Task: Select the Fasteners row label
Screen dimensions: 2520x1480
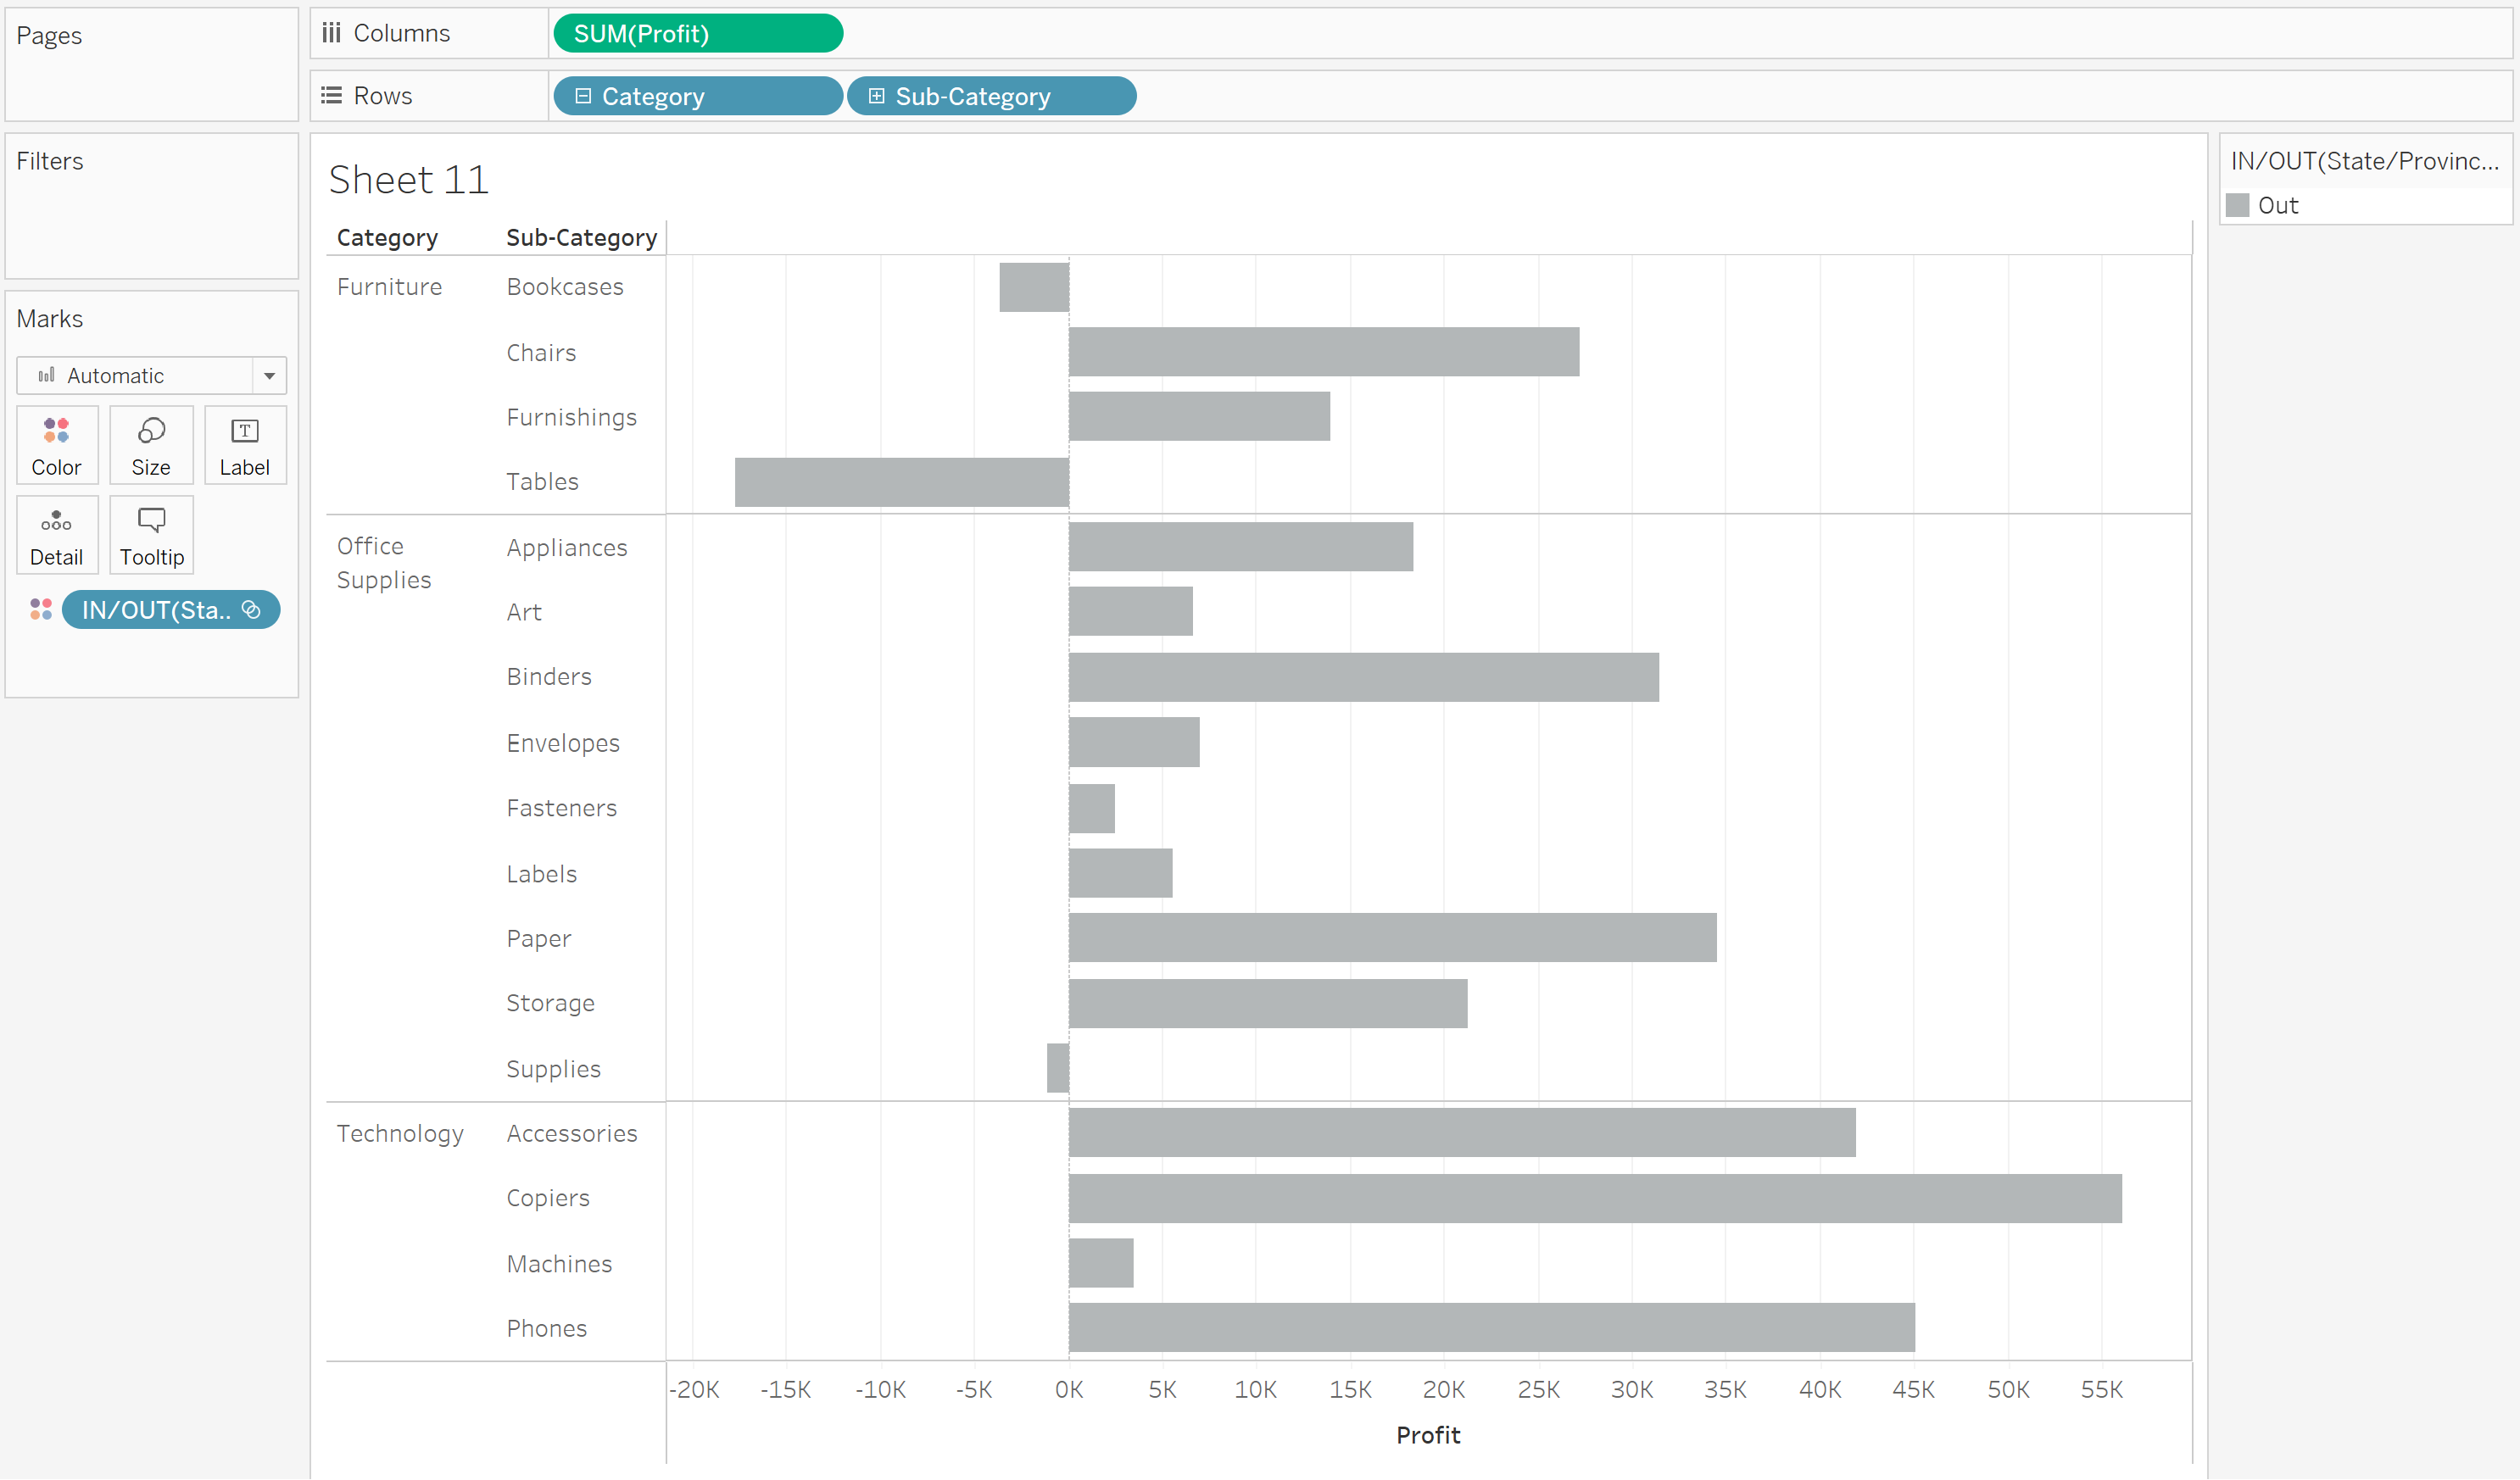Action: [561, 808]
